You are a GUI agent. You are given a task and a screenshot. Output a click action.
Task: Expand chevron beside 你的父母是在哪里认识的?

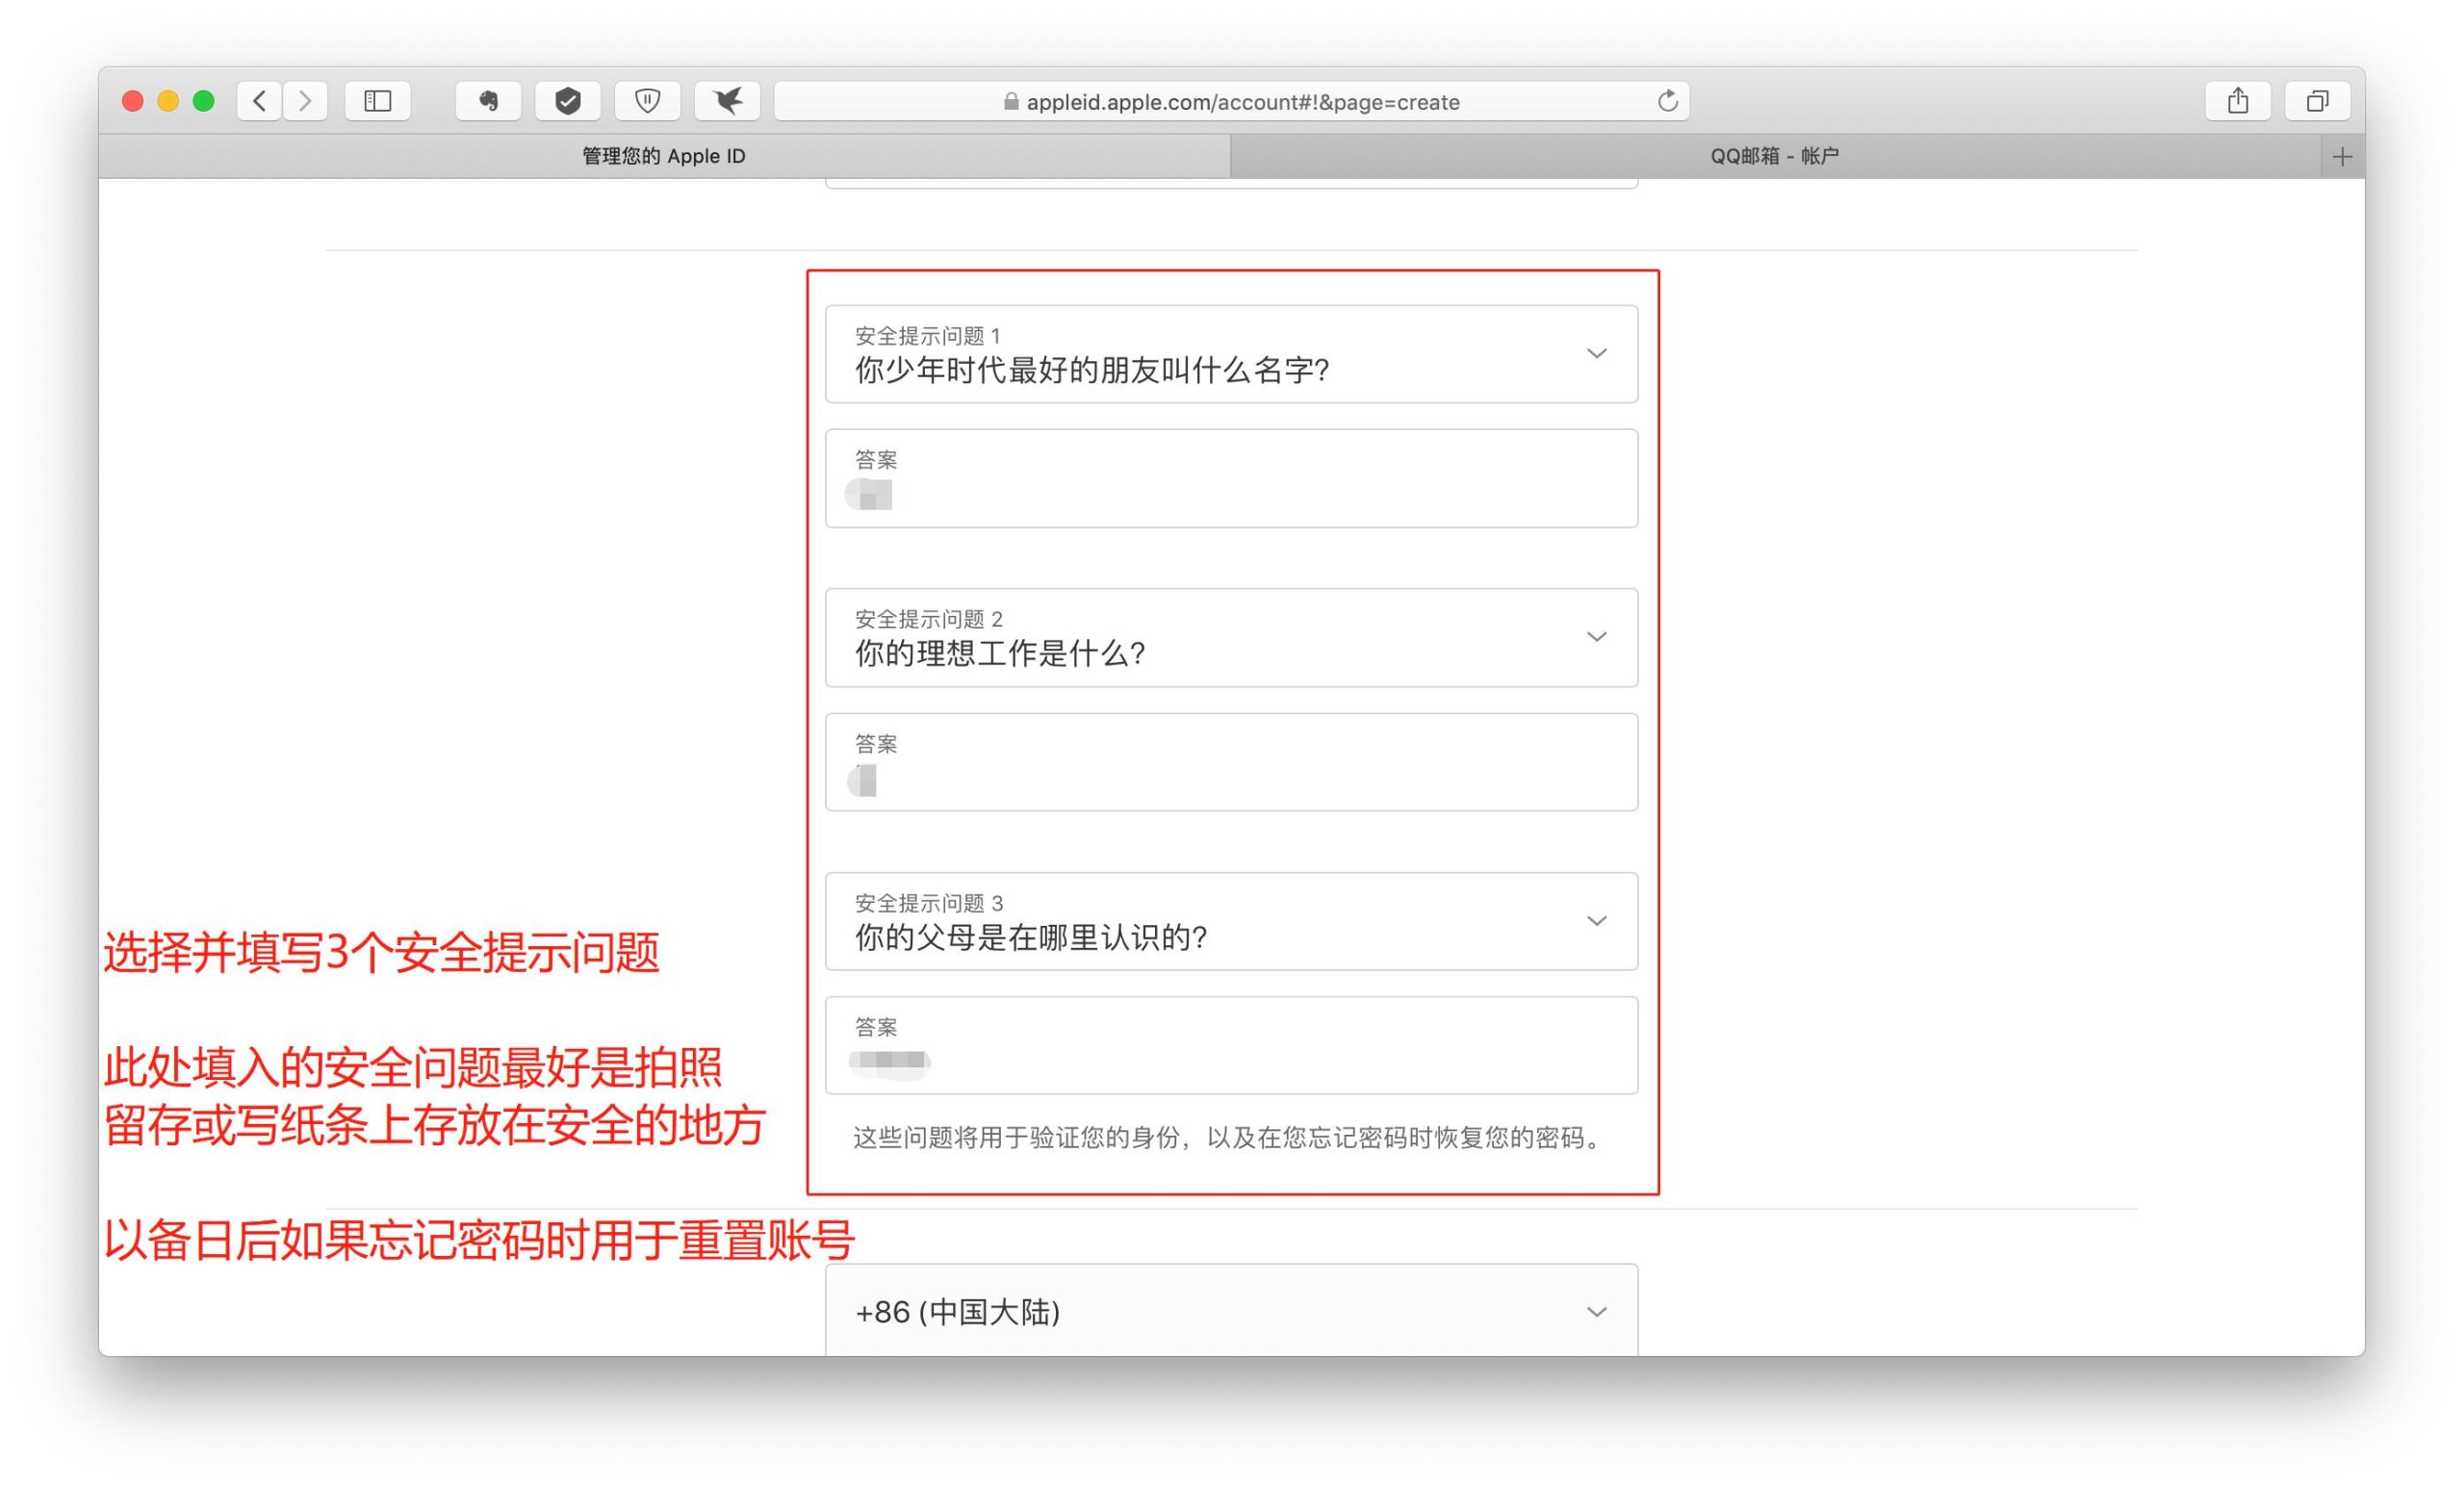pos(1597,921)
